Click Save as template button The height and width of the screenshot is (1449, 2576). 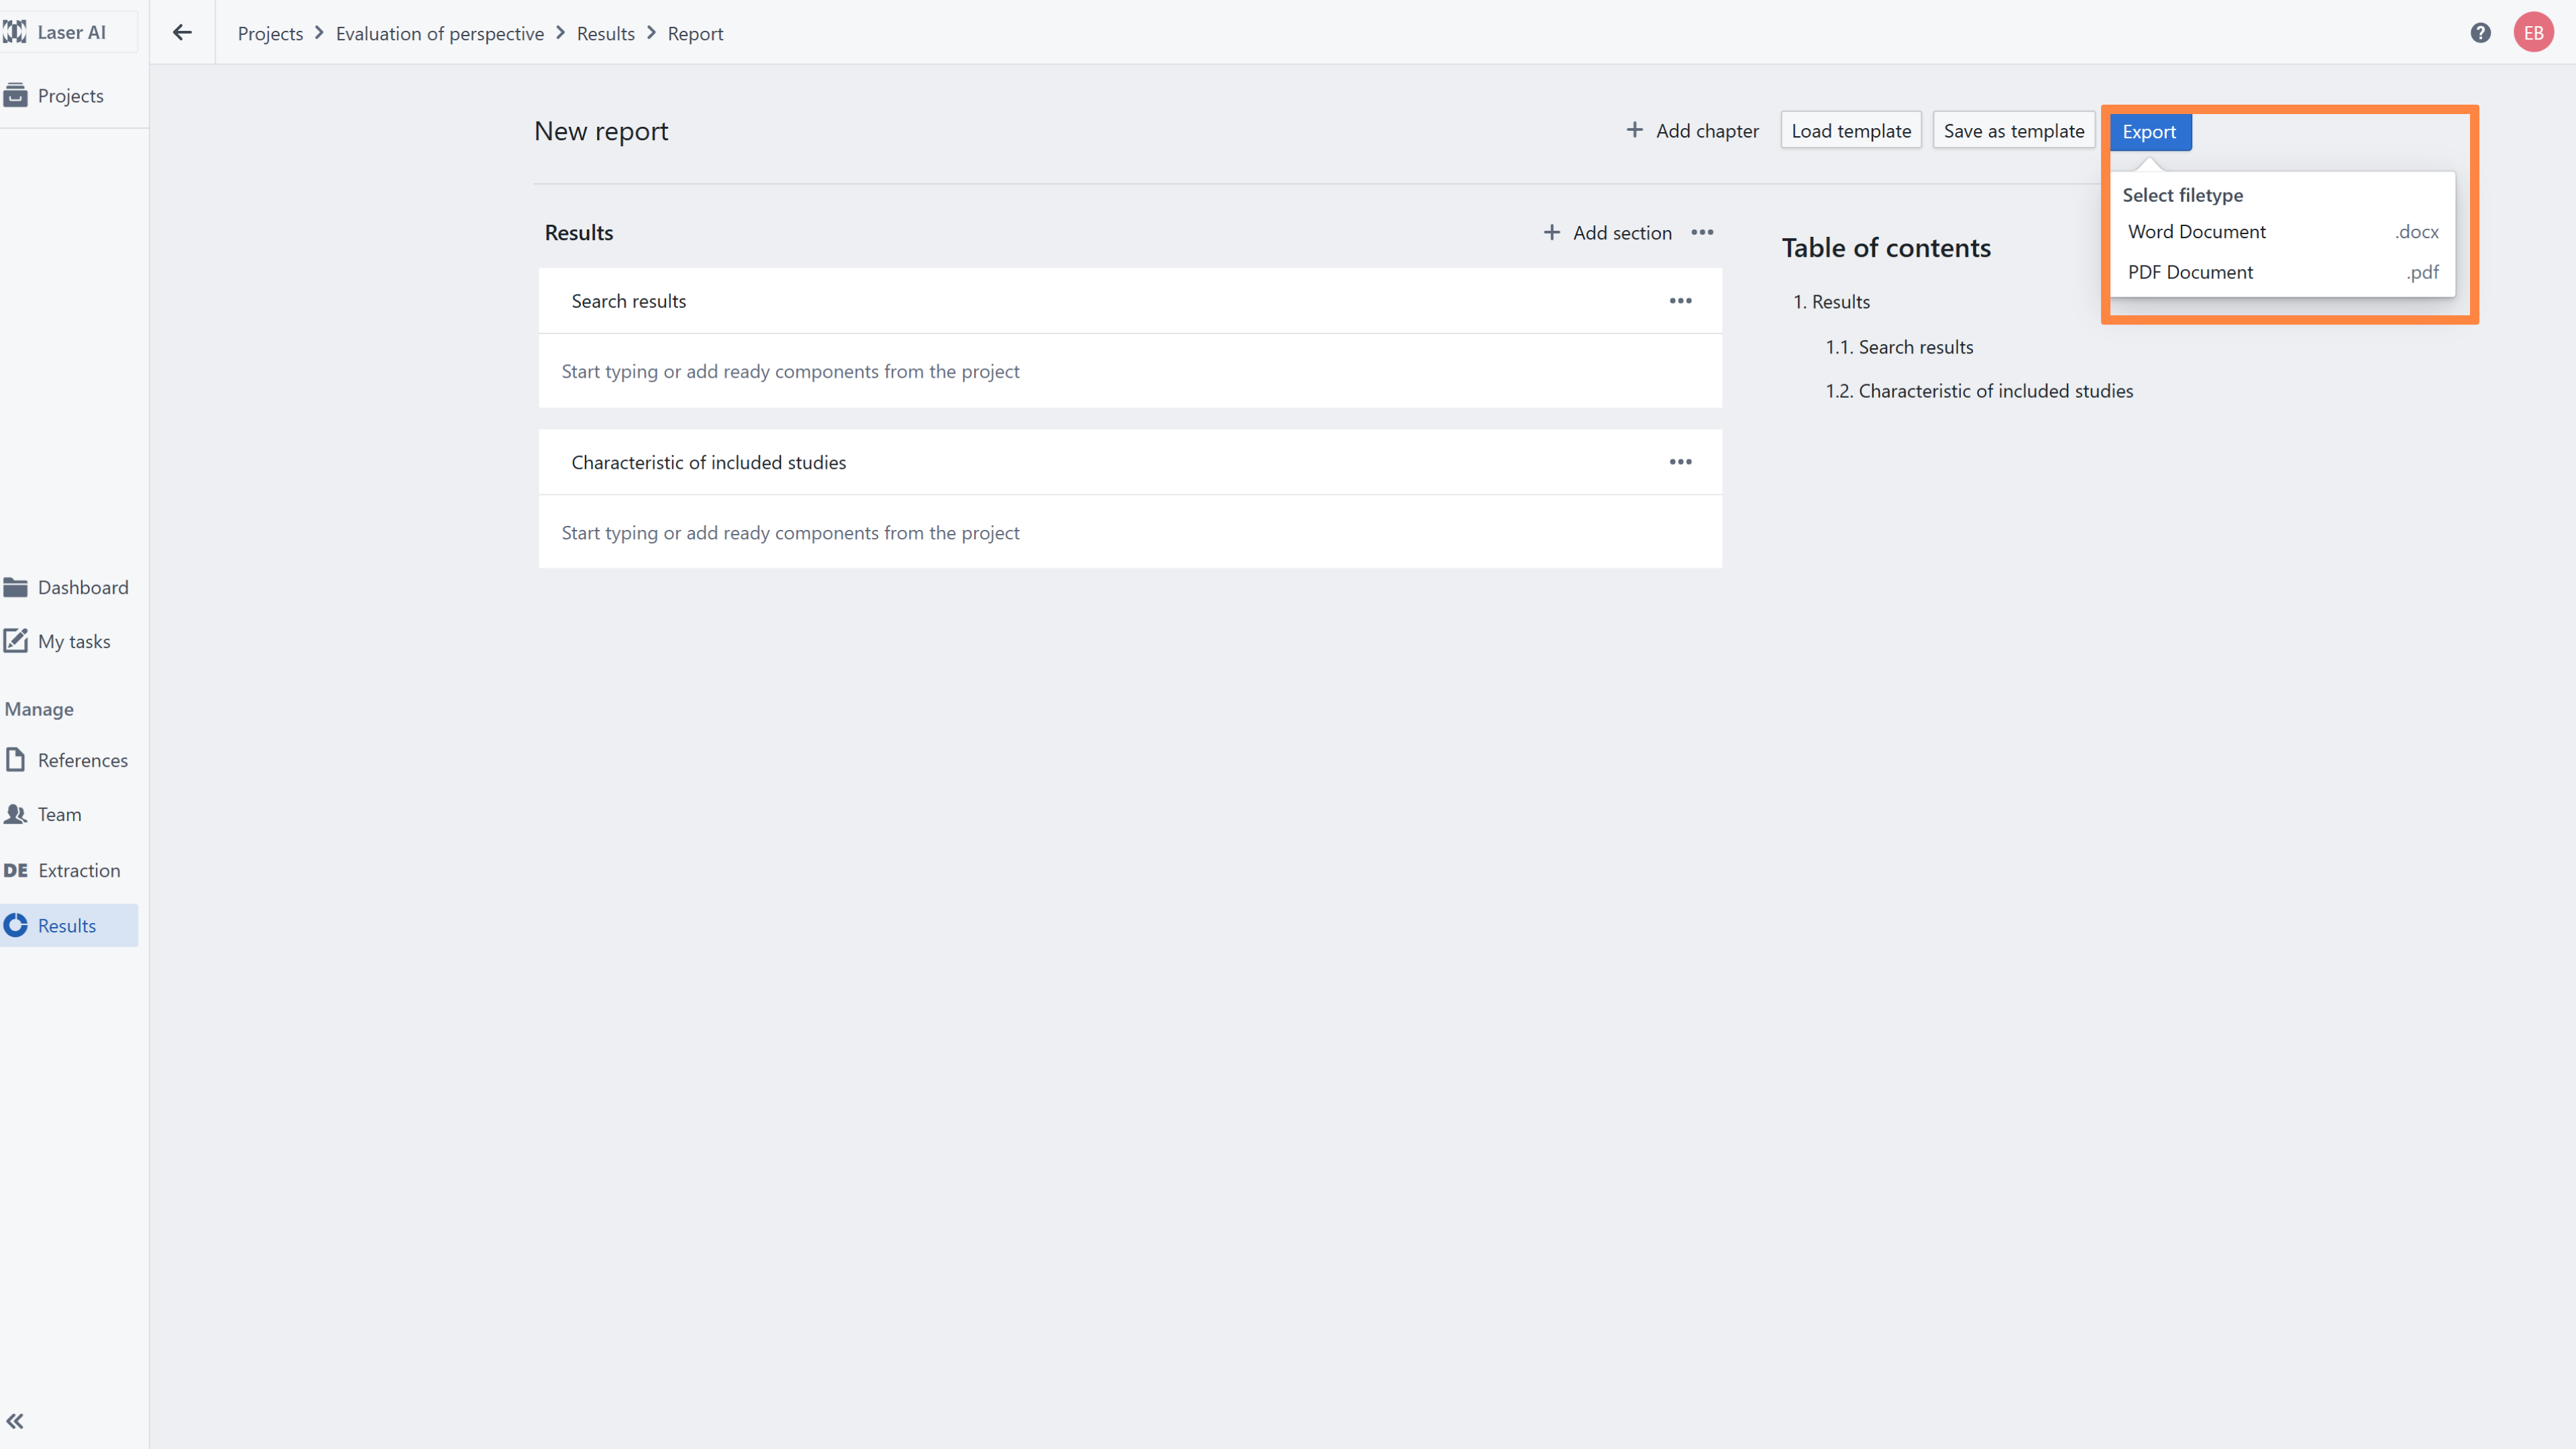coord(2013,131)
